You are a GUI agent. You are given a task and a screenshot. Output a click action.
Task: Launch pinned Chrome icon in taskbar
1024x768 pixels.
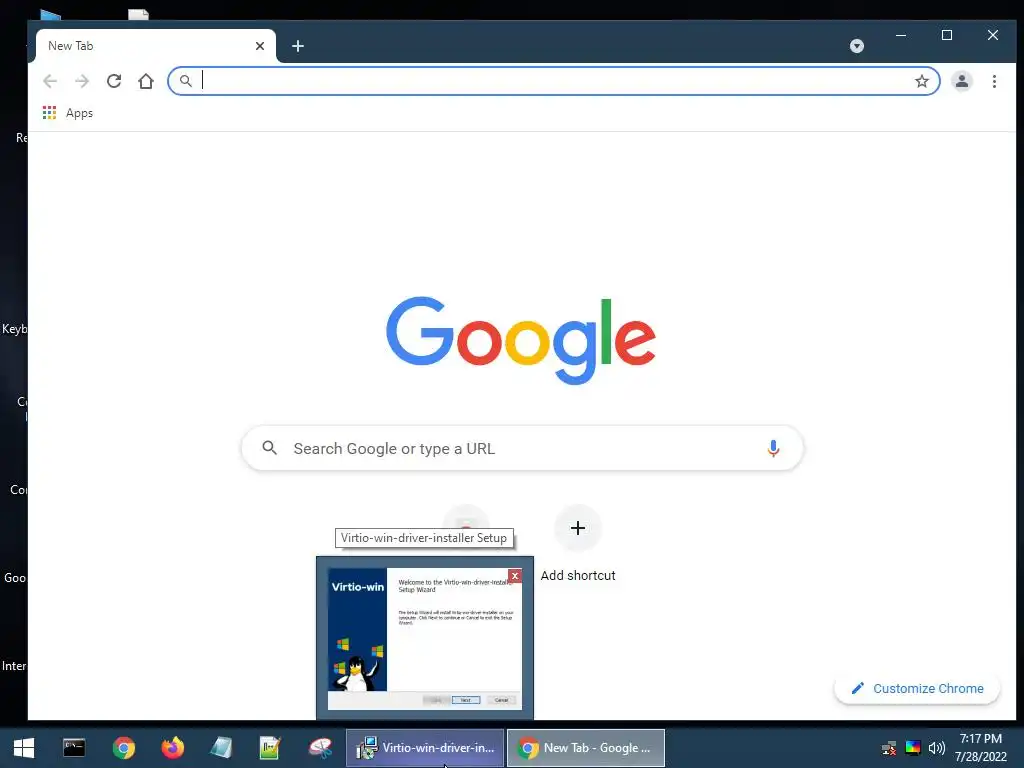[x=123, y=748]
